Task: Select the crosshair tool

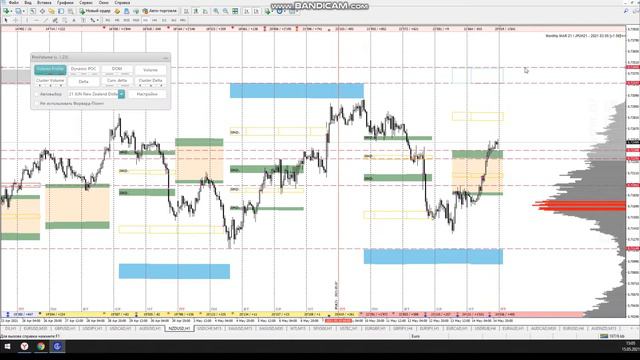Action: click(16, 20)
